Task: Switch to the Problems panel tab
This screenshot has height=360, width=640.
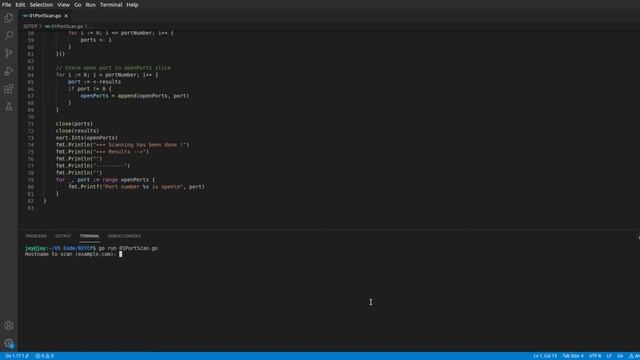Action: [36, 236]
